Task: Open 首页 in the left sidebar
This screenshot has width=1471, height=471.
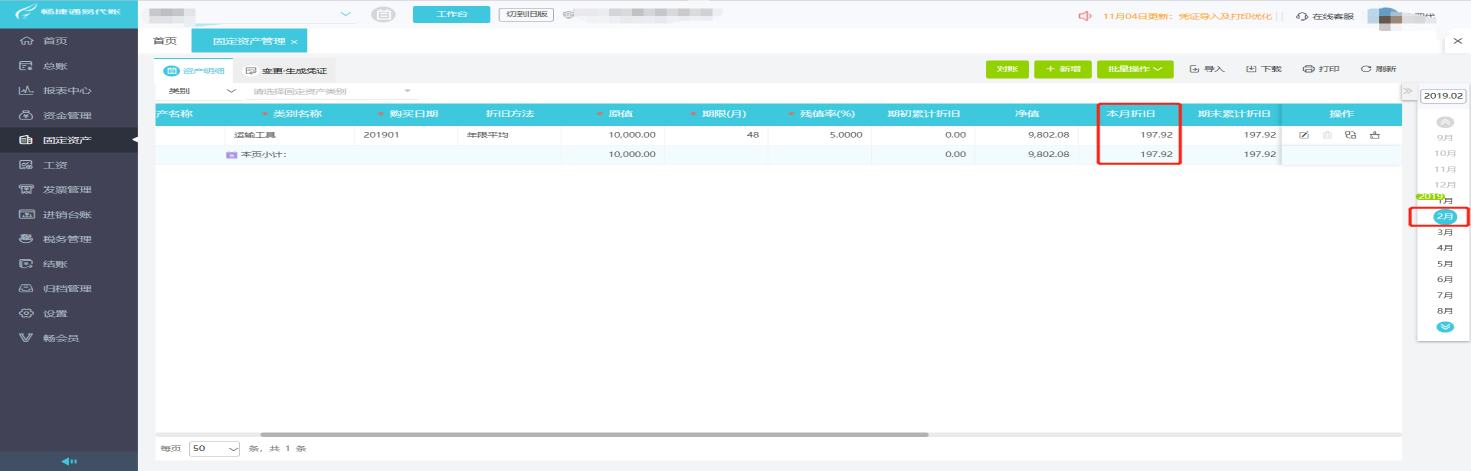Action: pos(55,41)
